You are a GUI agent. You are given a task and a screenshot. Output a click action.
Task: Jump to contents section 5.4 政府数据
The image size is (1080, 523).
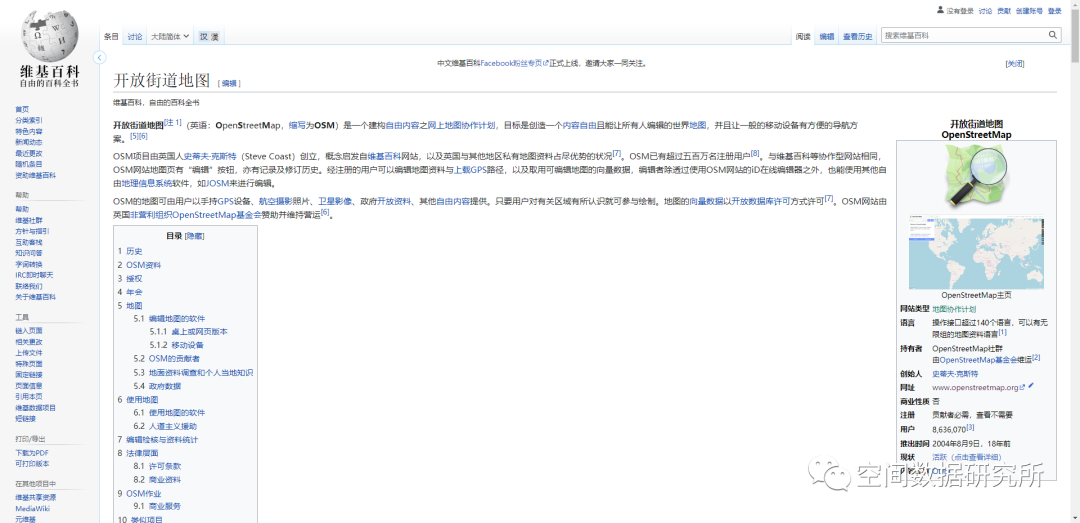click(x=158, y=386)
